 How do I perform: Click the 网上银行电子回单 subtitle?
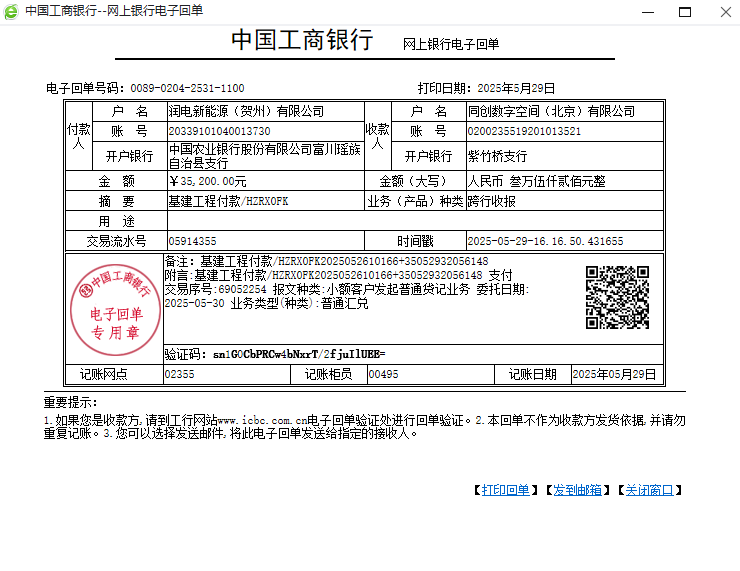click(x=451, y=44)
